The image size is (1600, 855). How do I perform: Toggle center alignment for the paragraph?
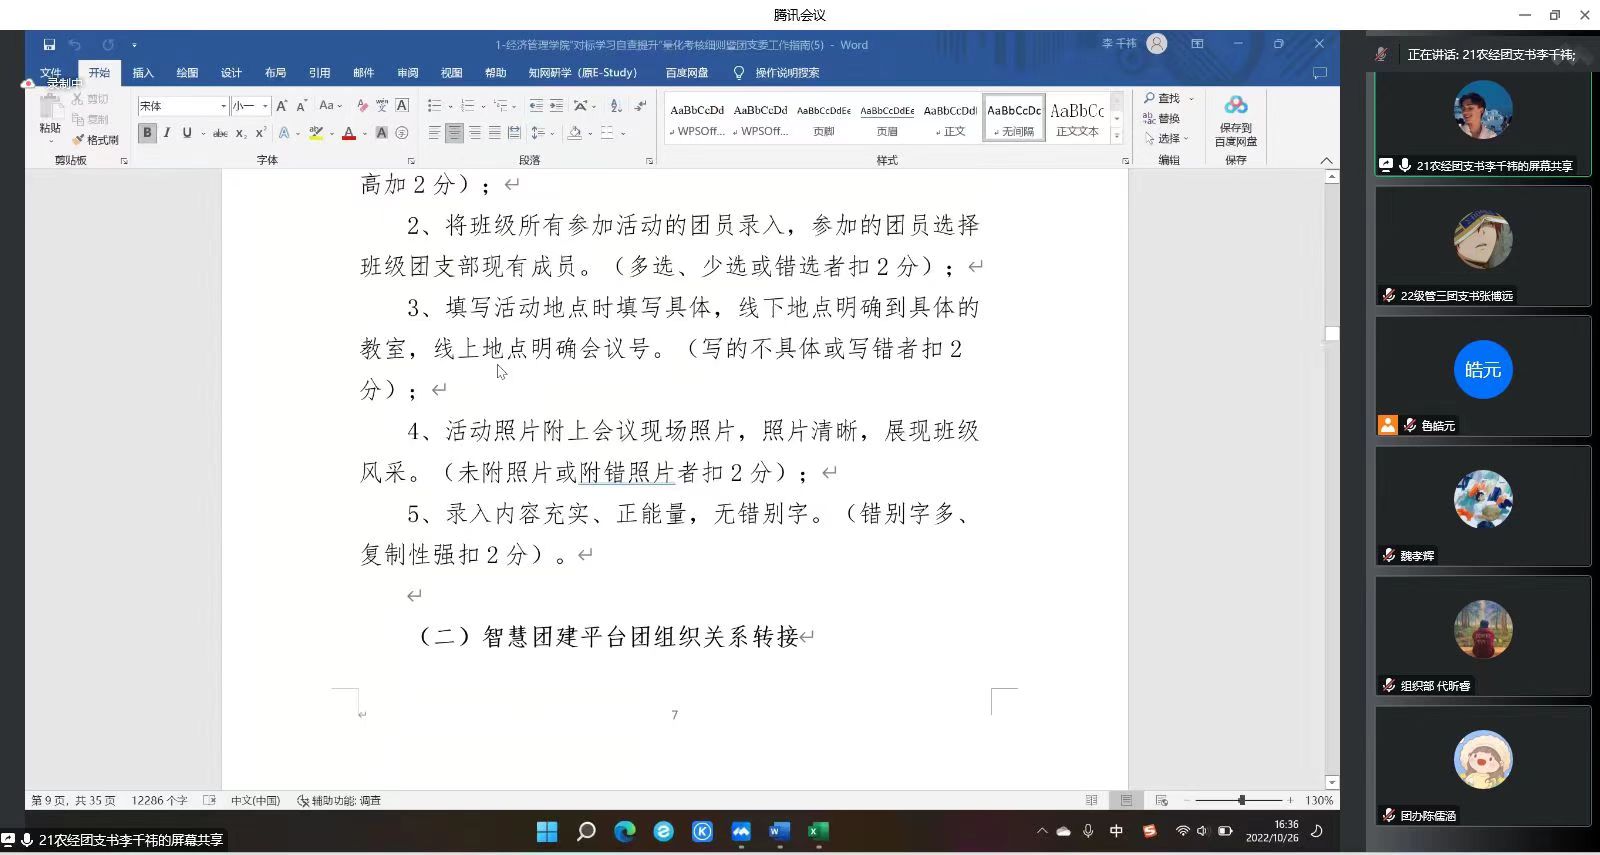tap(454, 133)
